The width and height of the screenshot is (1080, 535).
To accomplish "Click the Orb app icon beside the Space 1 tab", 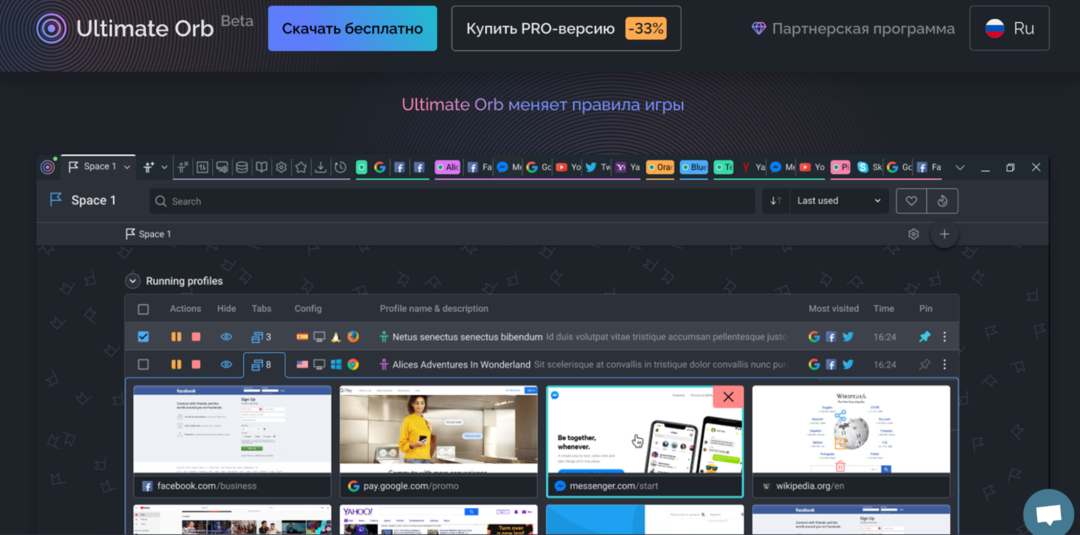I will (x=47, y=167).
